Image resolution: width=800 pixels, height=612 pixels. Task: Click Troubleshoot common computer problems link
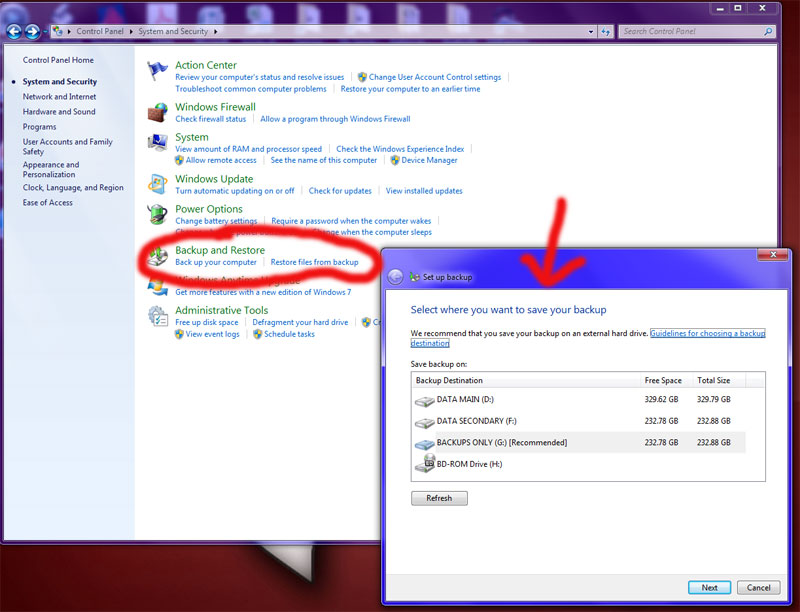coord(251,89)
